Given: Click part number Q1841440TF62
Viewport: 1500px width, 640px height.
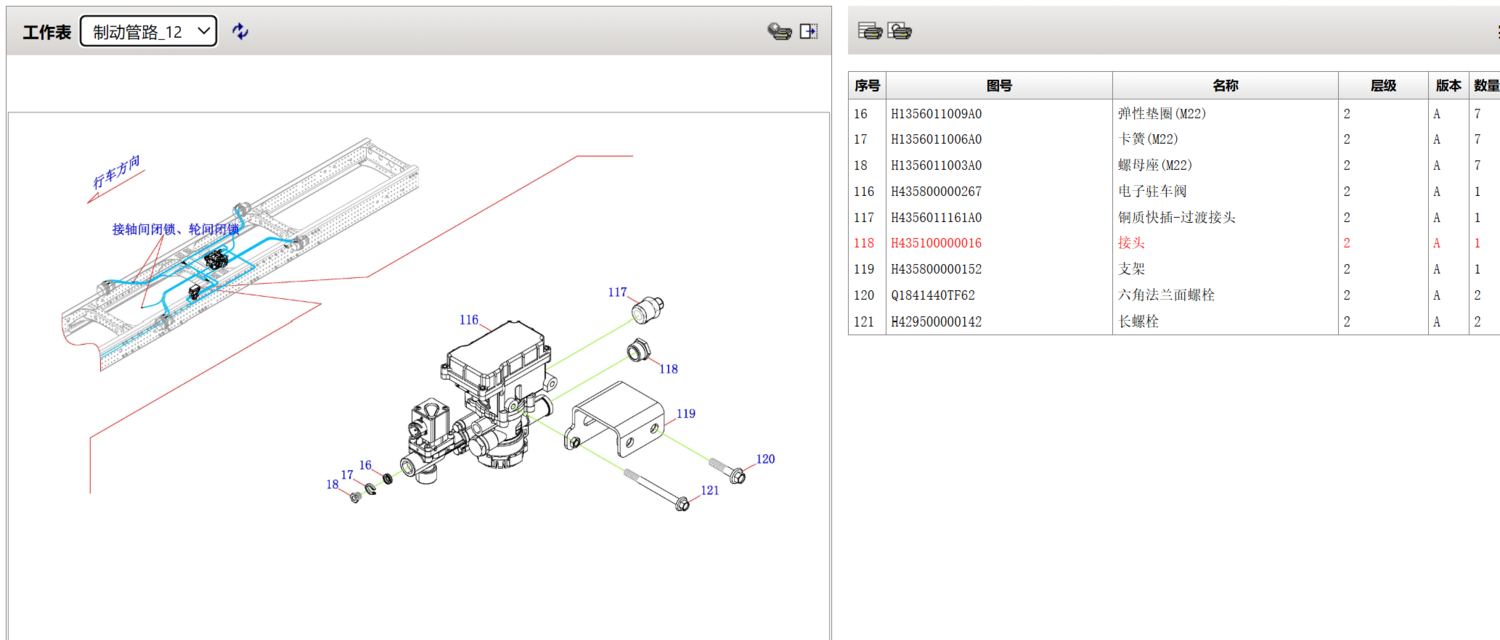Looking at the screenshot, I should pyautogui.click(x=932, y=295).
